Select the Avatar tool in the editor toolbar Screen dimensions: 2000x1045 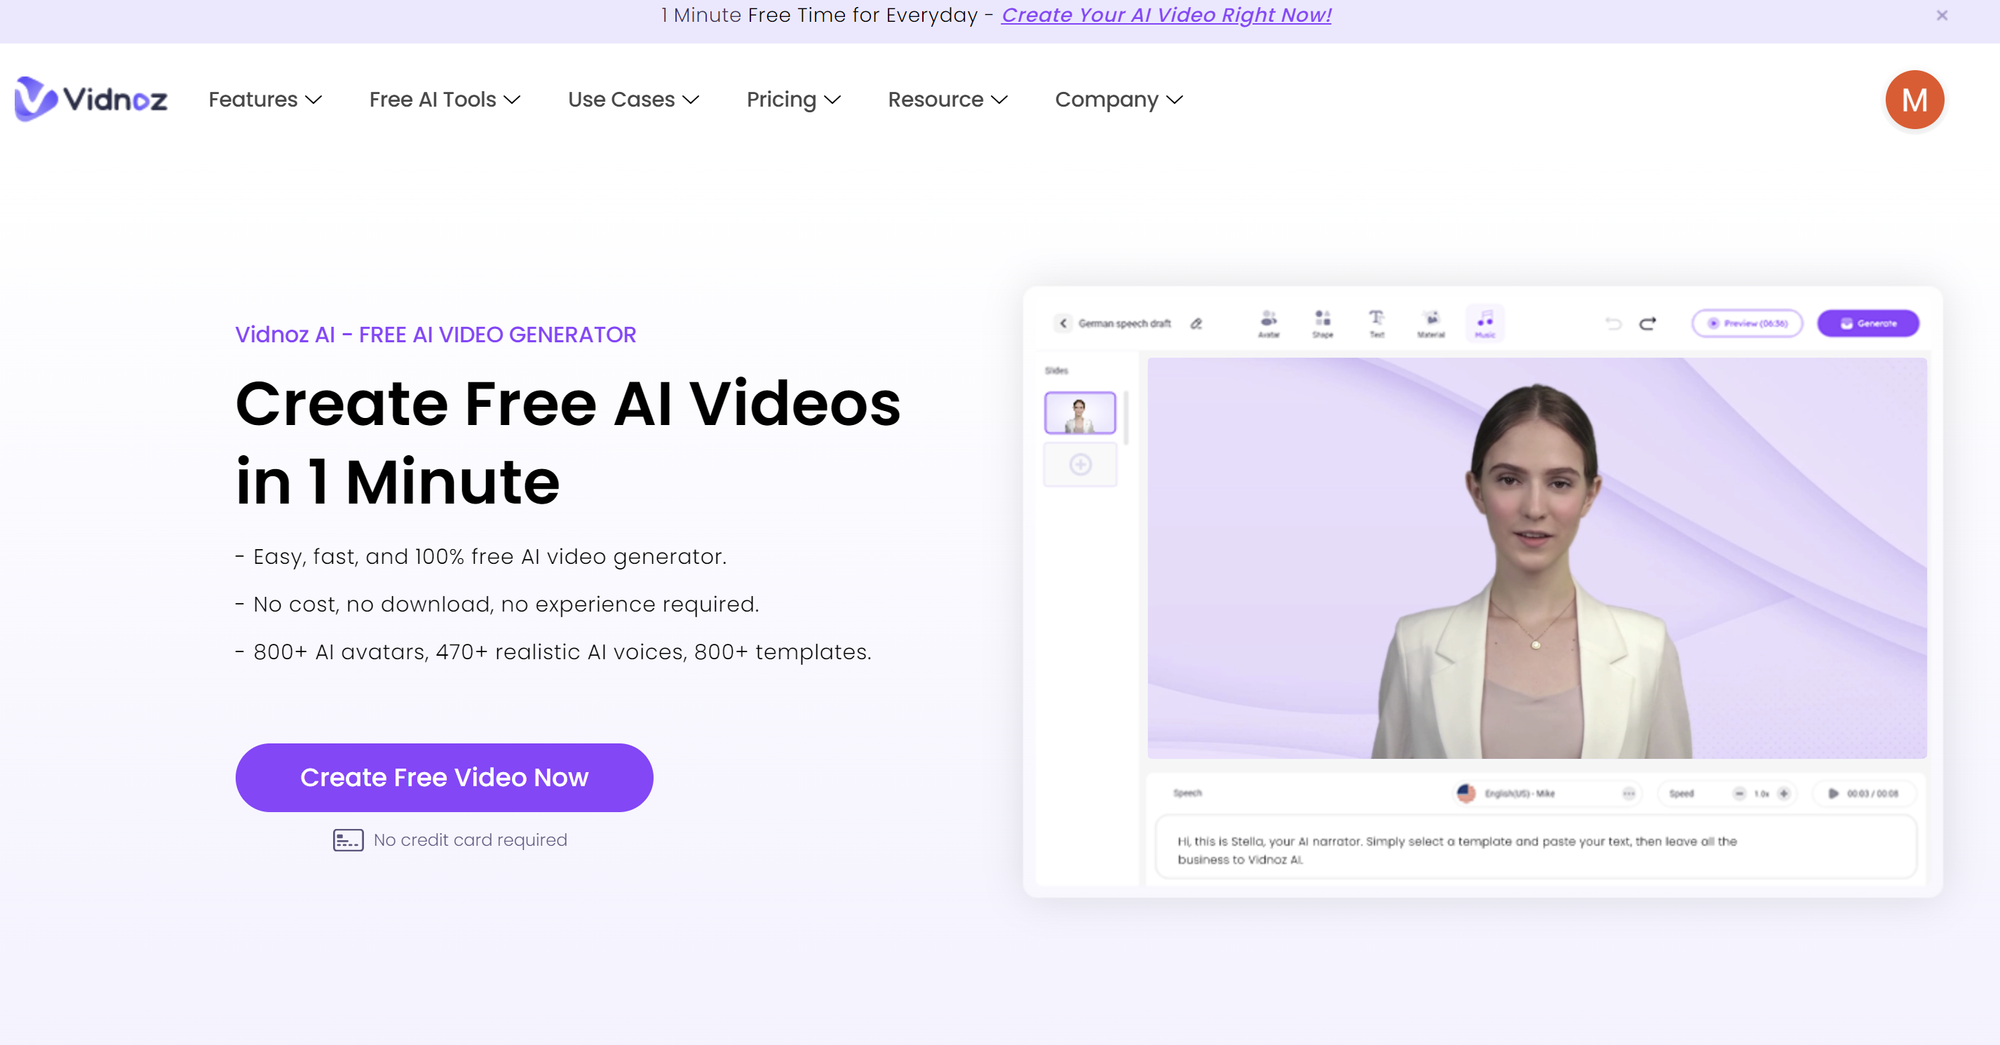(1268, 323)
